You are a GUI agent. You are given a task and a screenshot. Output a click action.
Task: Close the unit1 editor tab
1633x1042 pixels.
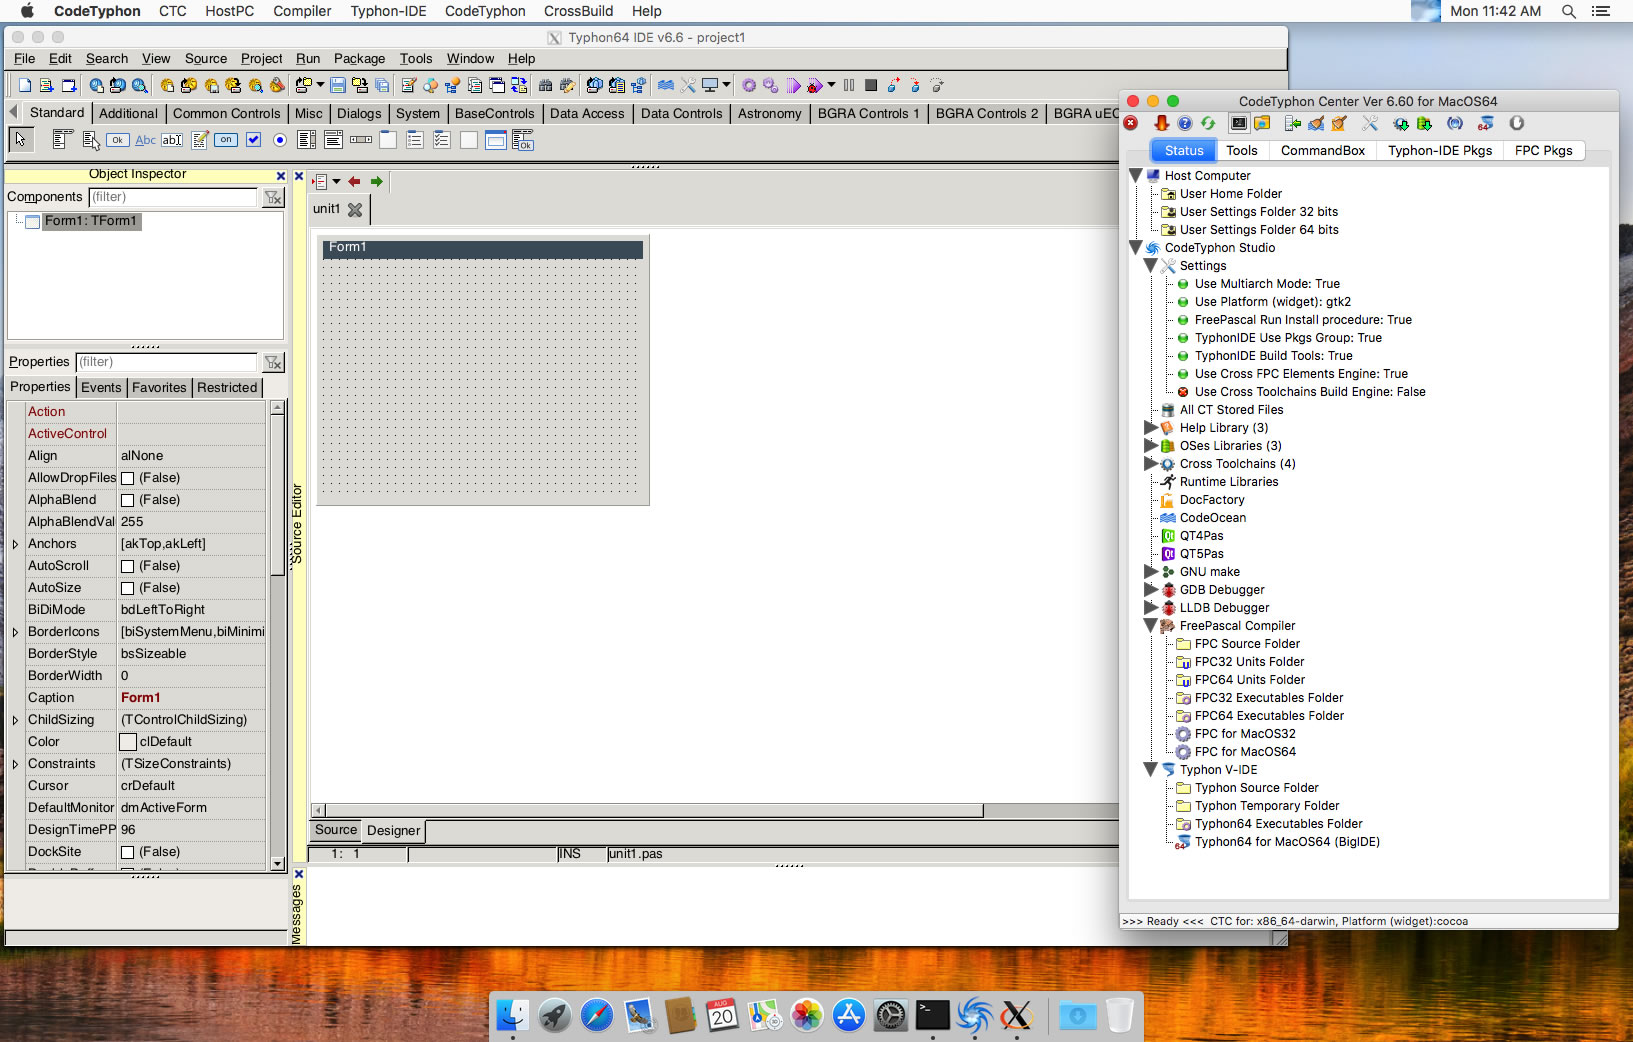click(355, 210)
